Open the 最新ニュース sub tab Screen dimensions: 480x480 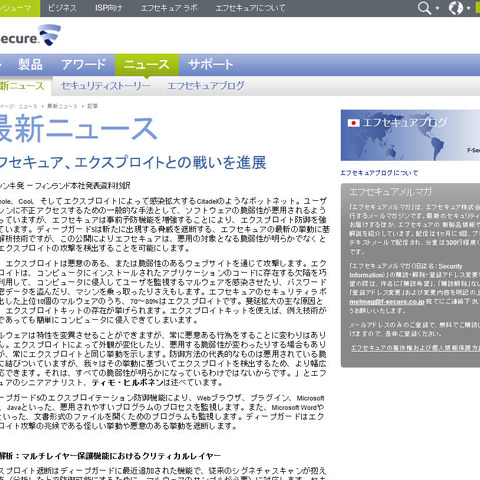[x=22, y=86]
